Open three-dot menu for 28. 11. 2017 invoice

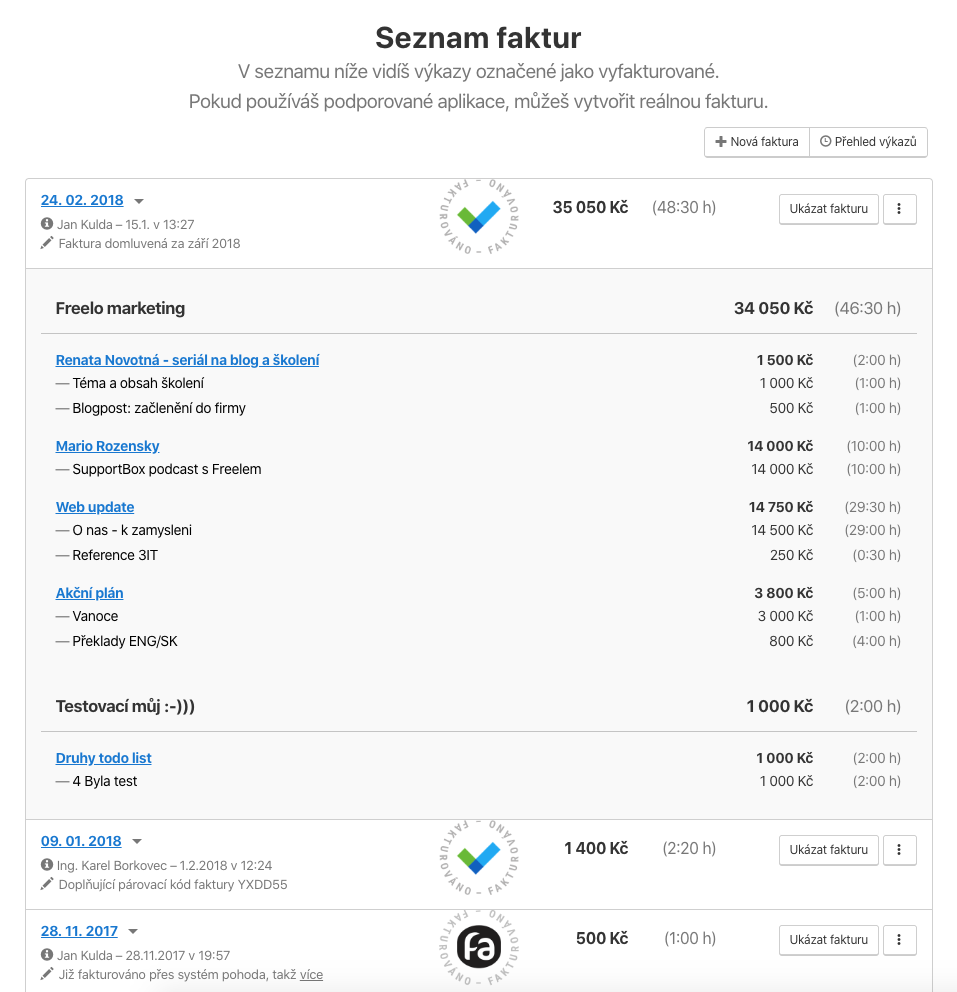click(899, 940)
